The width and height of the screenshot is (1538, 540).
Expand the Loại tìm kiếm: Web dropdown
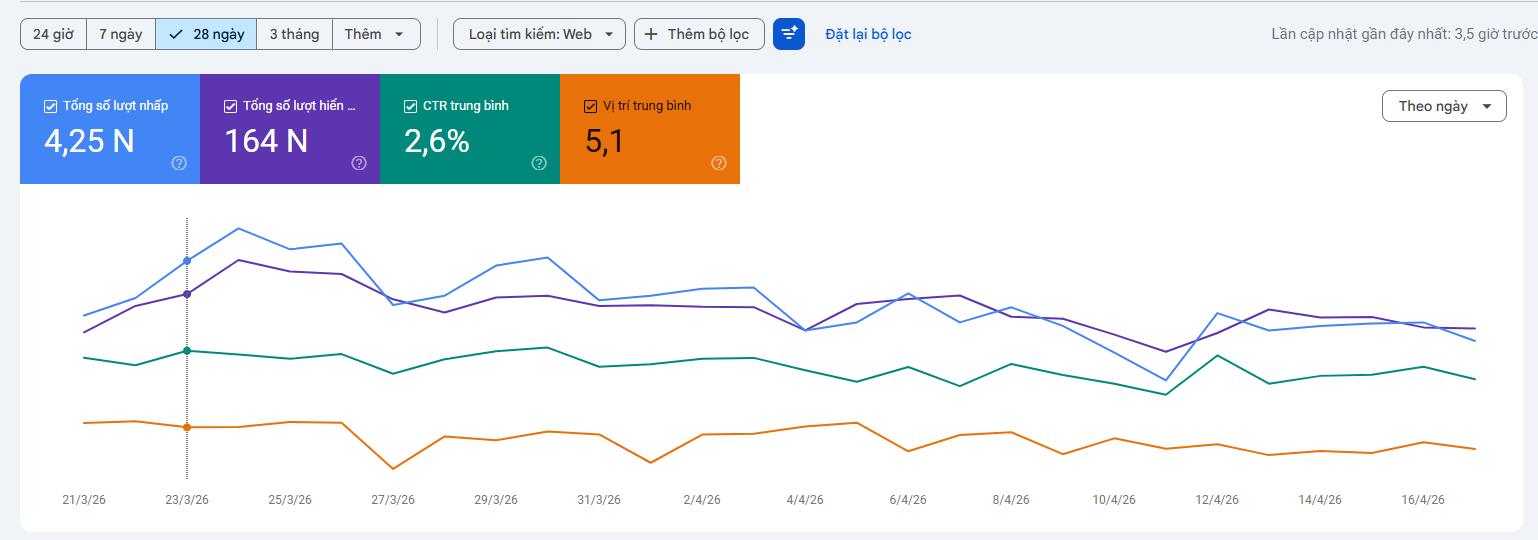pos(539,34)
